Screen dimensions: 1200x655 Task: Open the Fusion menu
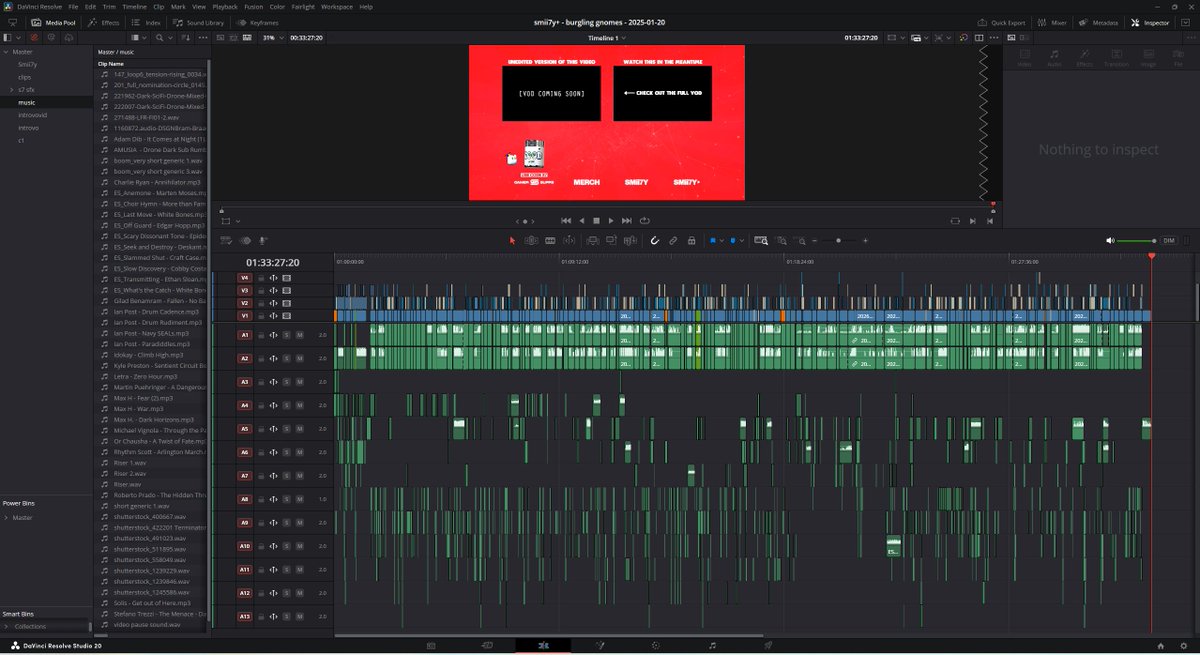click(254, 6)
